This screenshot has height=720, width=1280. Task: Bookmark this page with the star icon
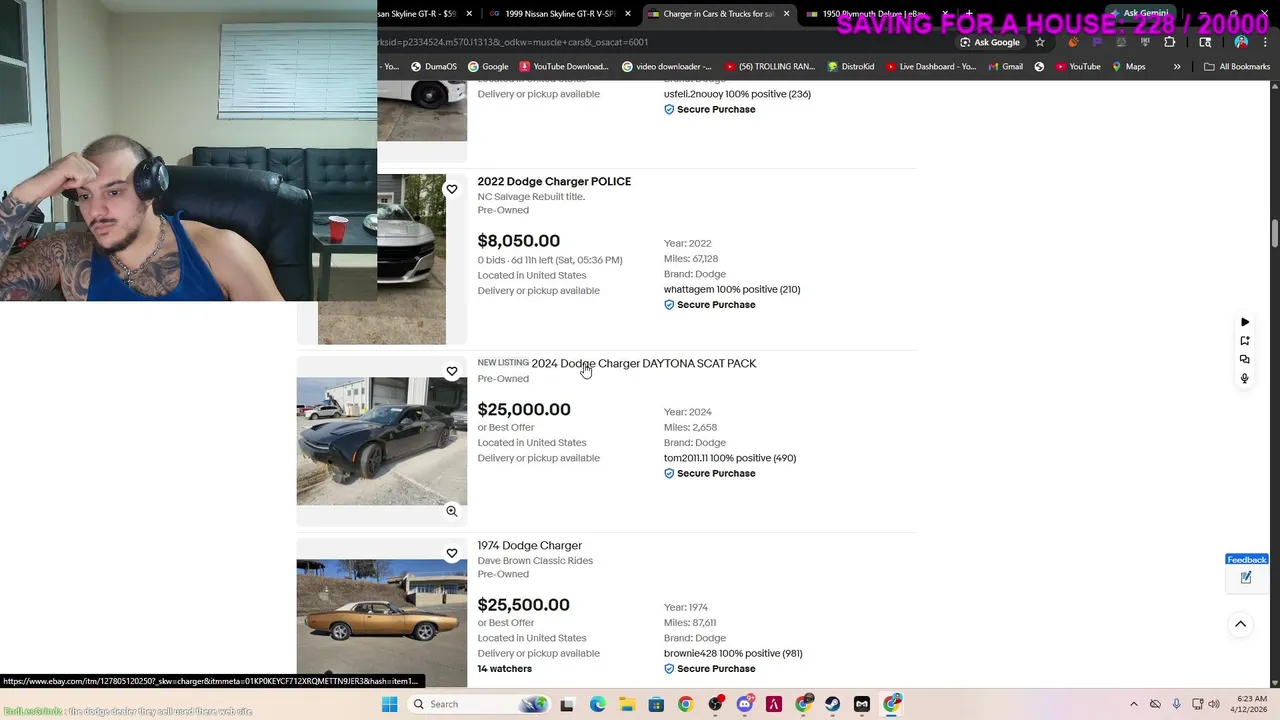coord(1040,42)
